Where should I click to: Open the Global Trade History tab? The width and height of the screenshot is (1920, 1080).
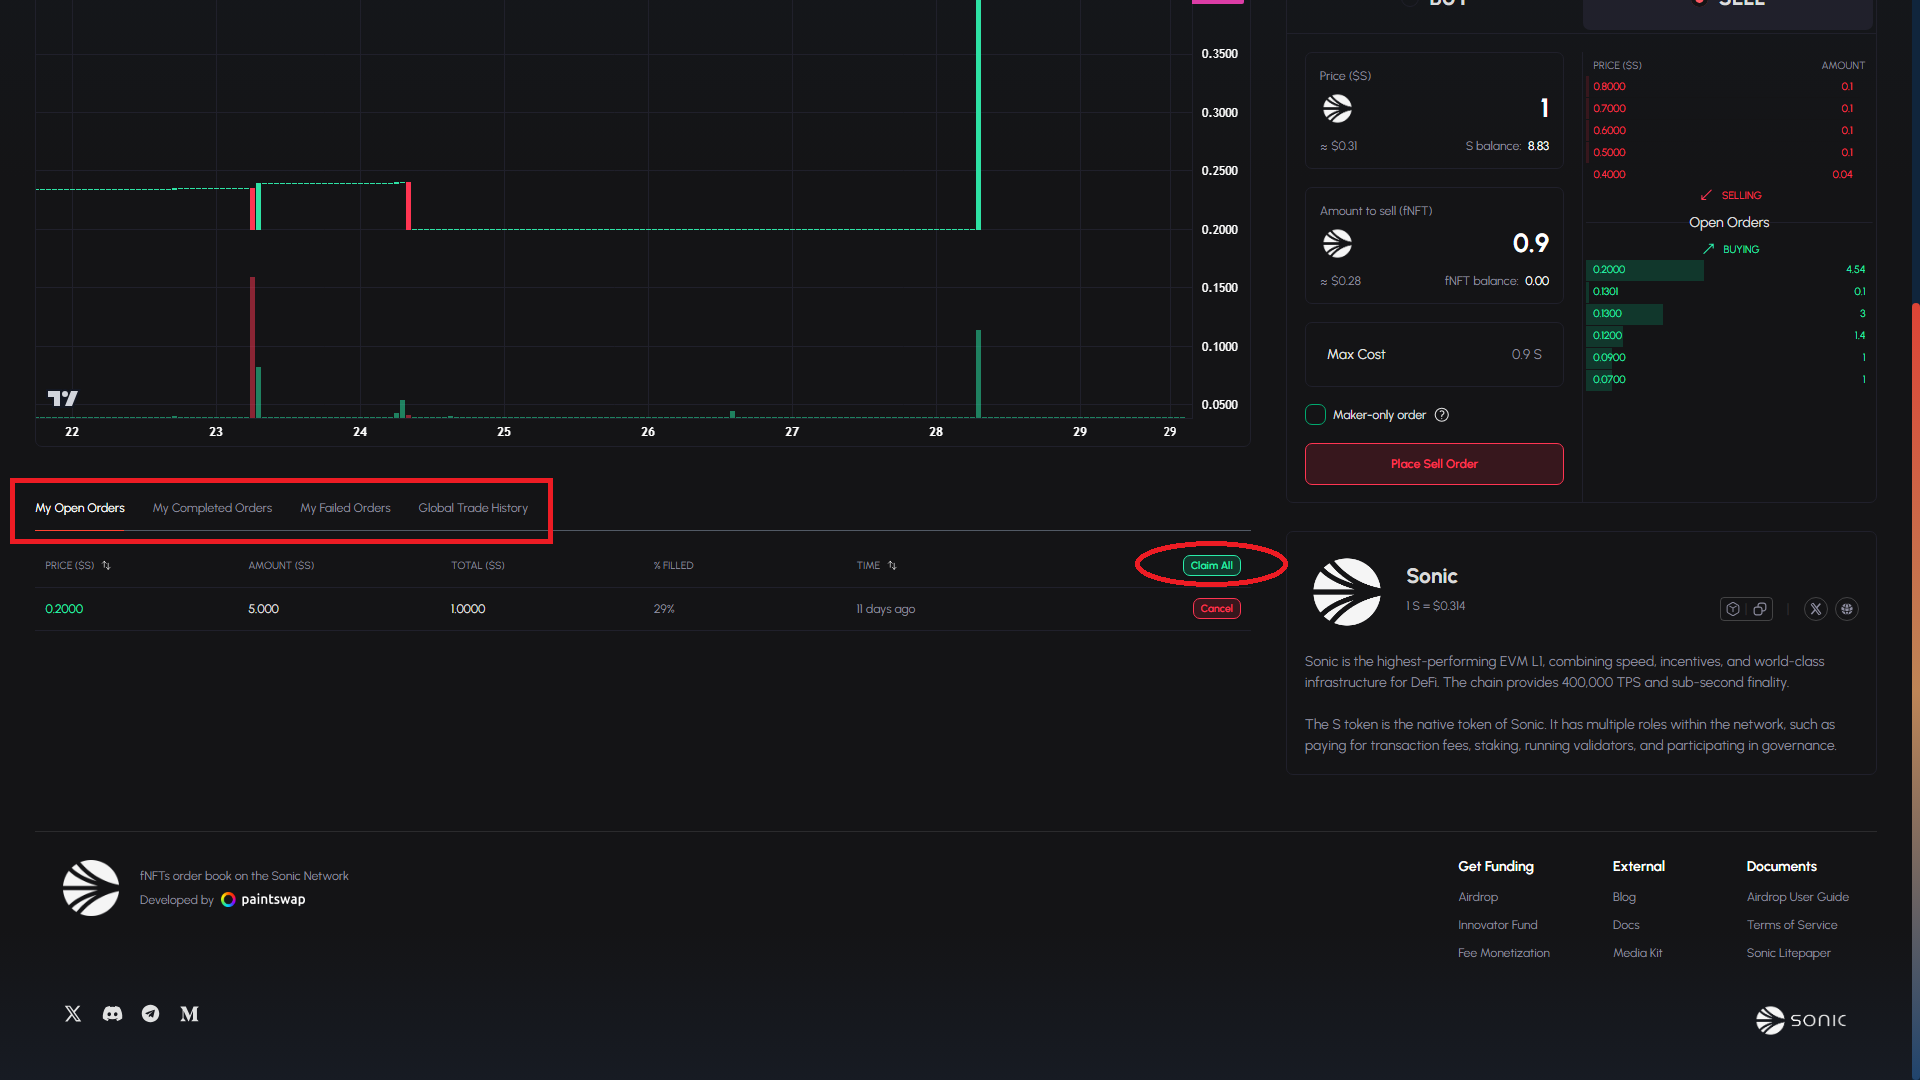point(473,508)
